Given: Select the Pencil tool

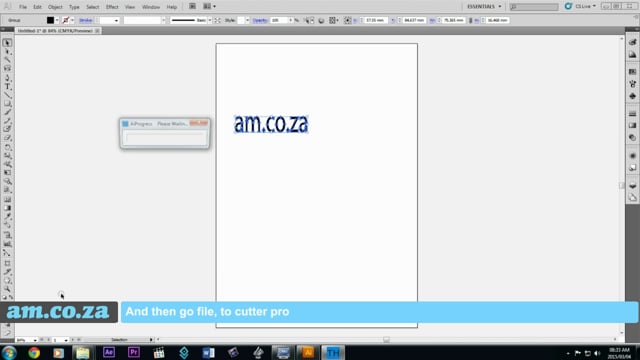Looking at the screenshot, I should click(x=7, y=120).
